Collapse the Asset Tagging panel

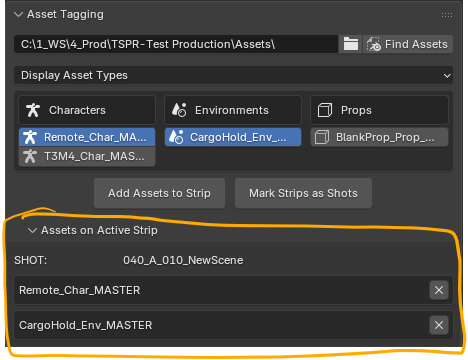pyautogui.click(x=18, y=15)
